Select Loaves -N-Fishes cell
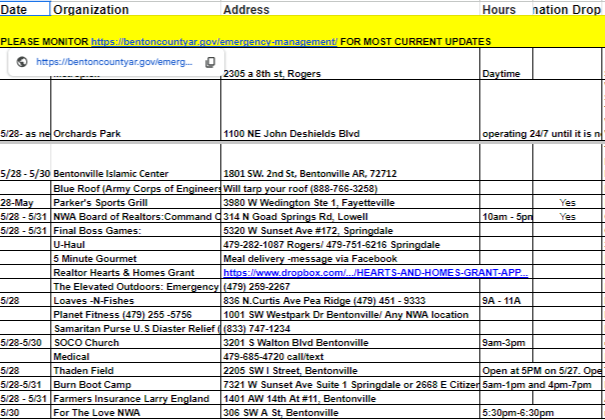 tap(136, 300)
